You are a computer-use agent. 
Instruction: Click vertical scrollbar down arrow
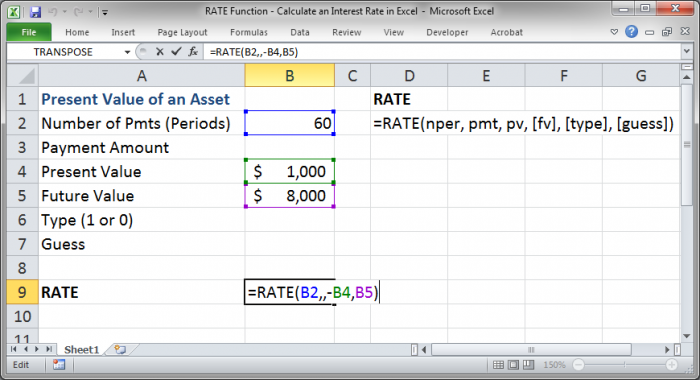[687, 336]
